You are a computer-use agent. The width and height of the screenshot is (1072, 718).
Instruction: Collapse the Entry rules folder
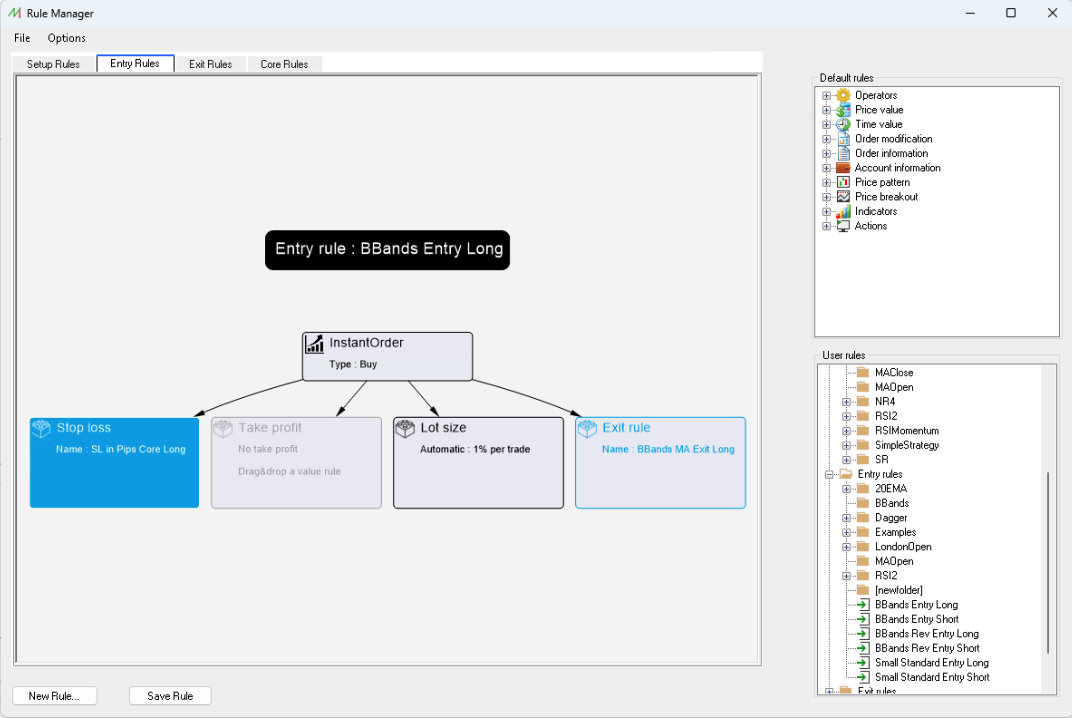829,474
